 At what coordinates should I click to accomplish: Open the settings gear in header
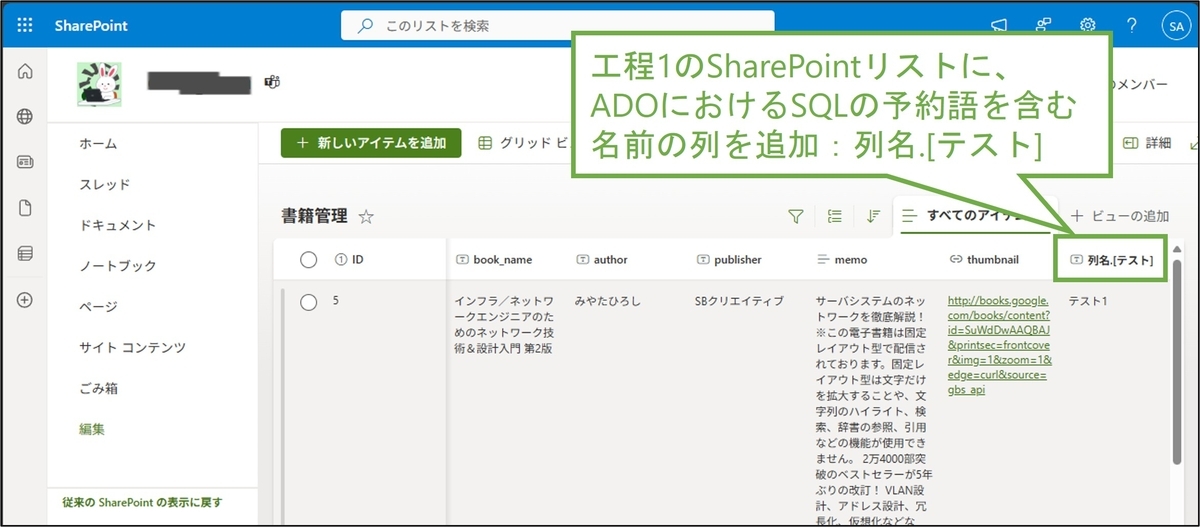coord(1088,25)
